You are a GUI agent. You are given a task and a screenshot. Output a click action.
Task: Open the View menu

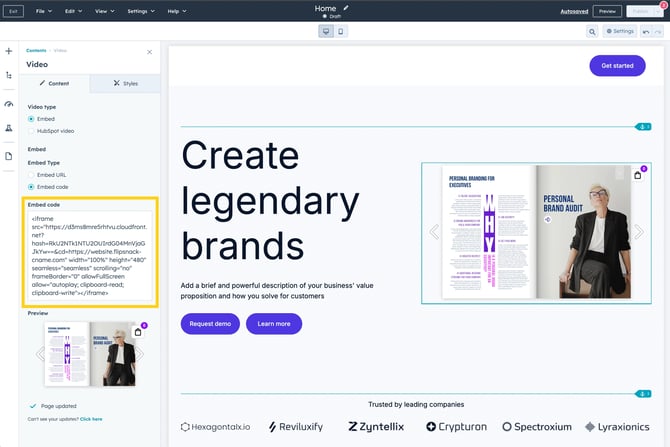pos(105,11)
